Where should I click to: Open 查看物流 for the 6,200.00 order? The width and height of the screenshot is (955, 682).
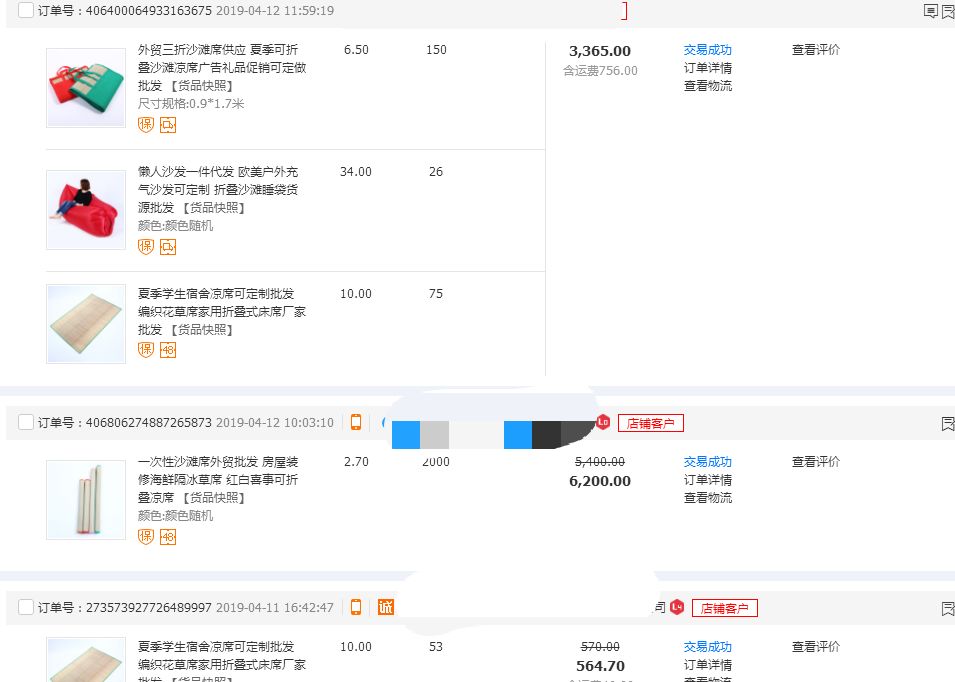(x=707, y=498)
